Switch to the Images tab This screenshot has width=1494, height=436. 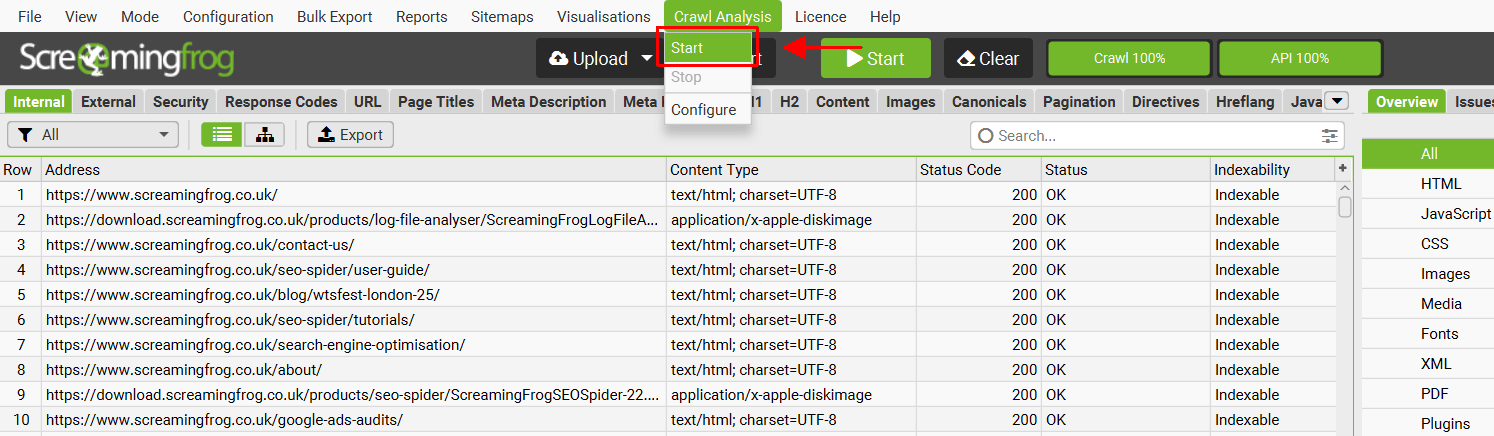(911, 102)
